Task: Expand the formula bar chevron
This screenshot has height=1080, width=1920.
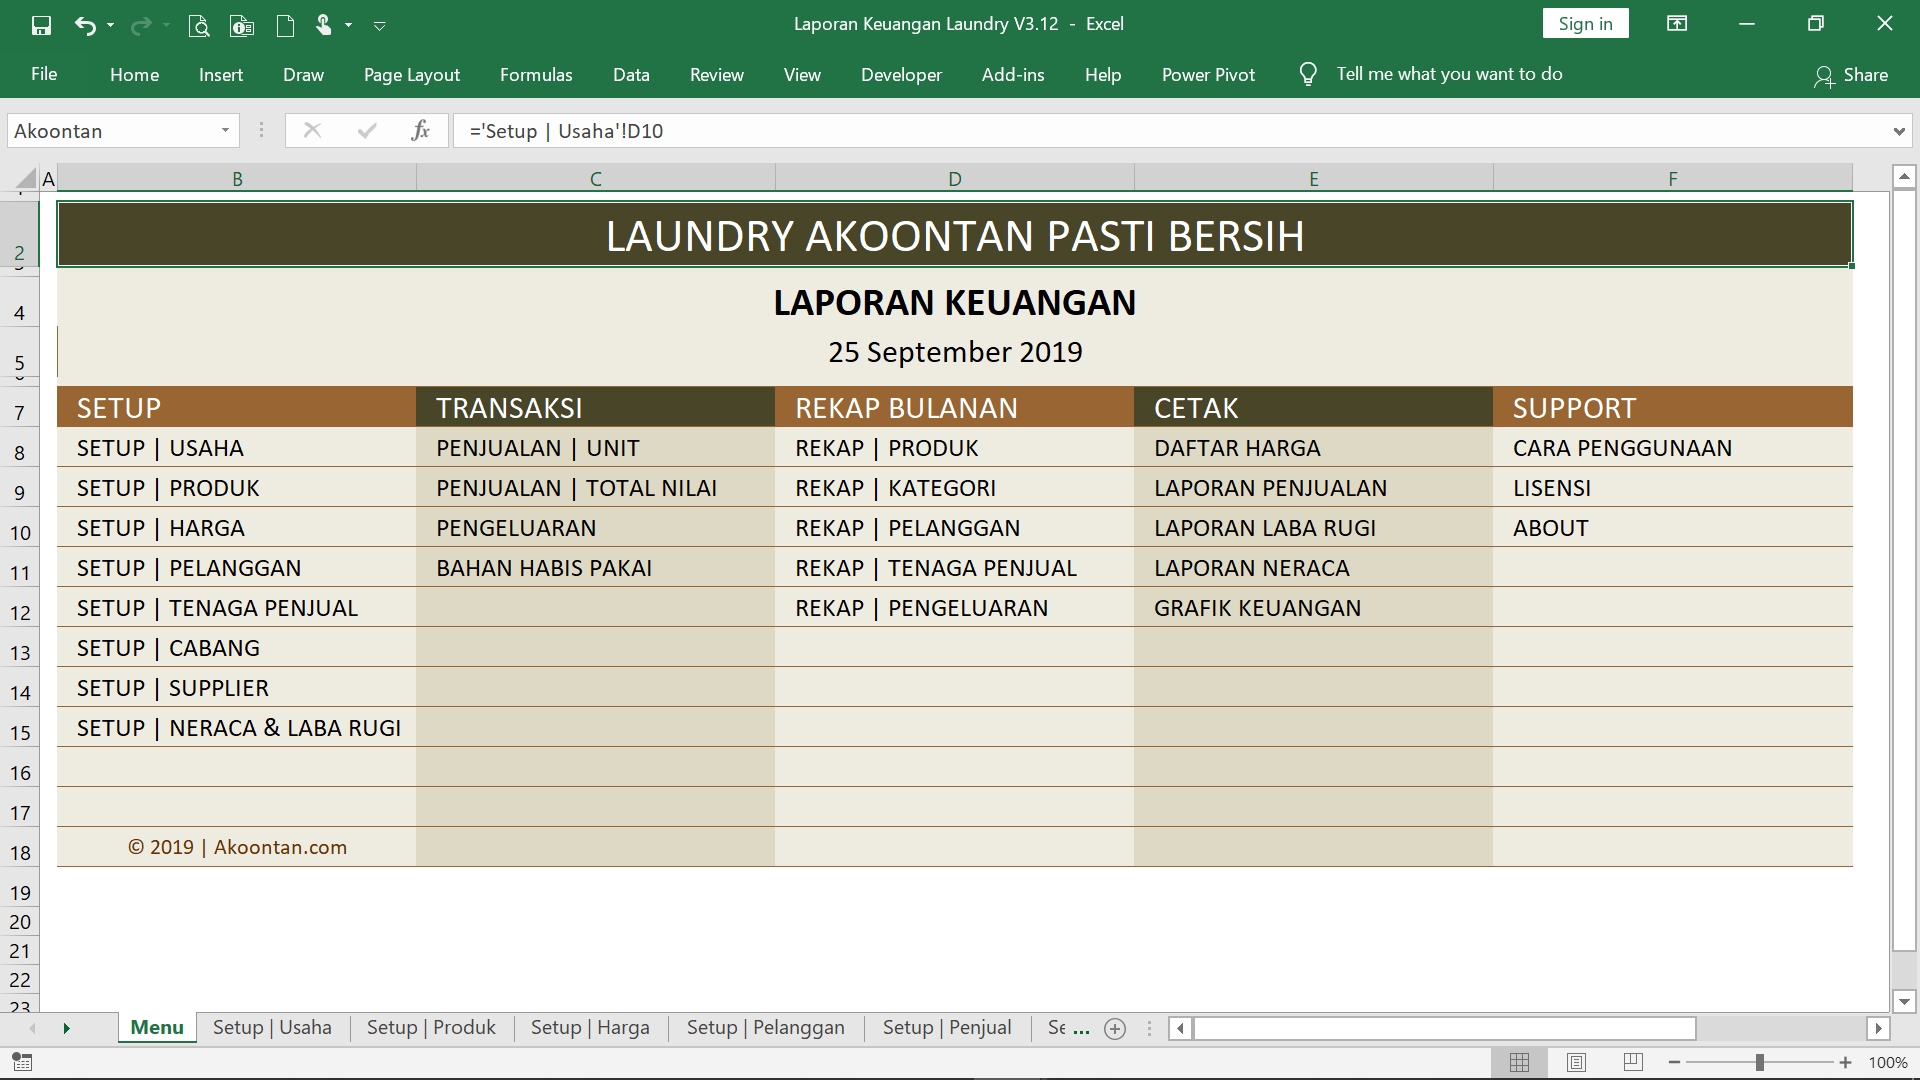Action: click(x=1898, y=131)
